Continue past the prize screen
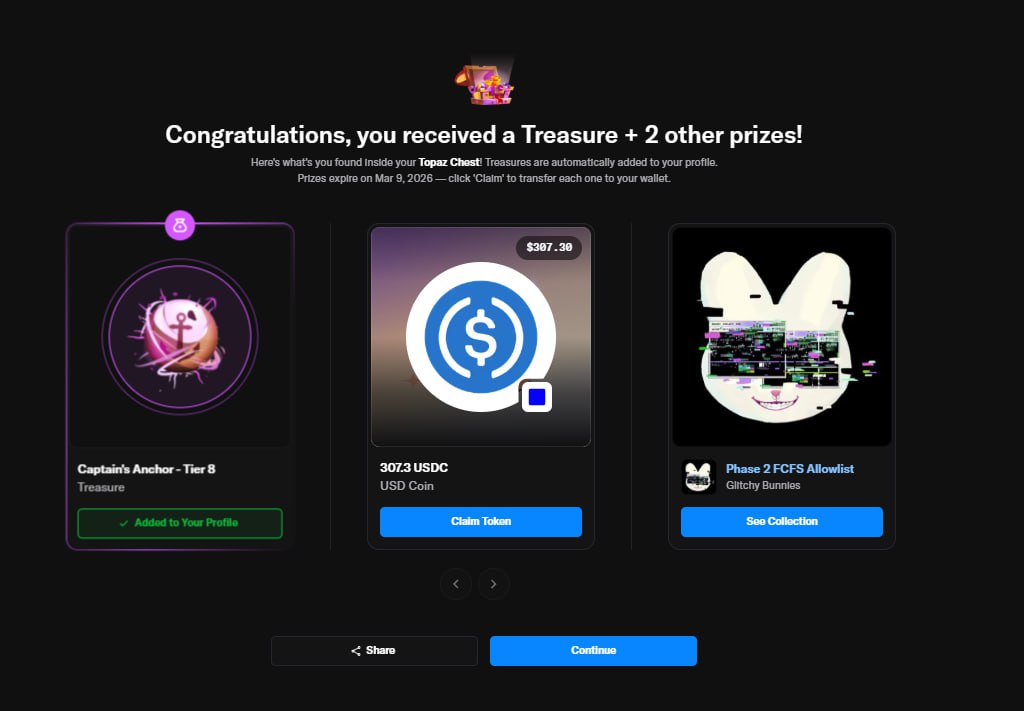The height and width of the screenshot is (711, 1024). [593, 651]
